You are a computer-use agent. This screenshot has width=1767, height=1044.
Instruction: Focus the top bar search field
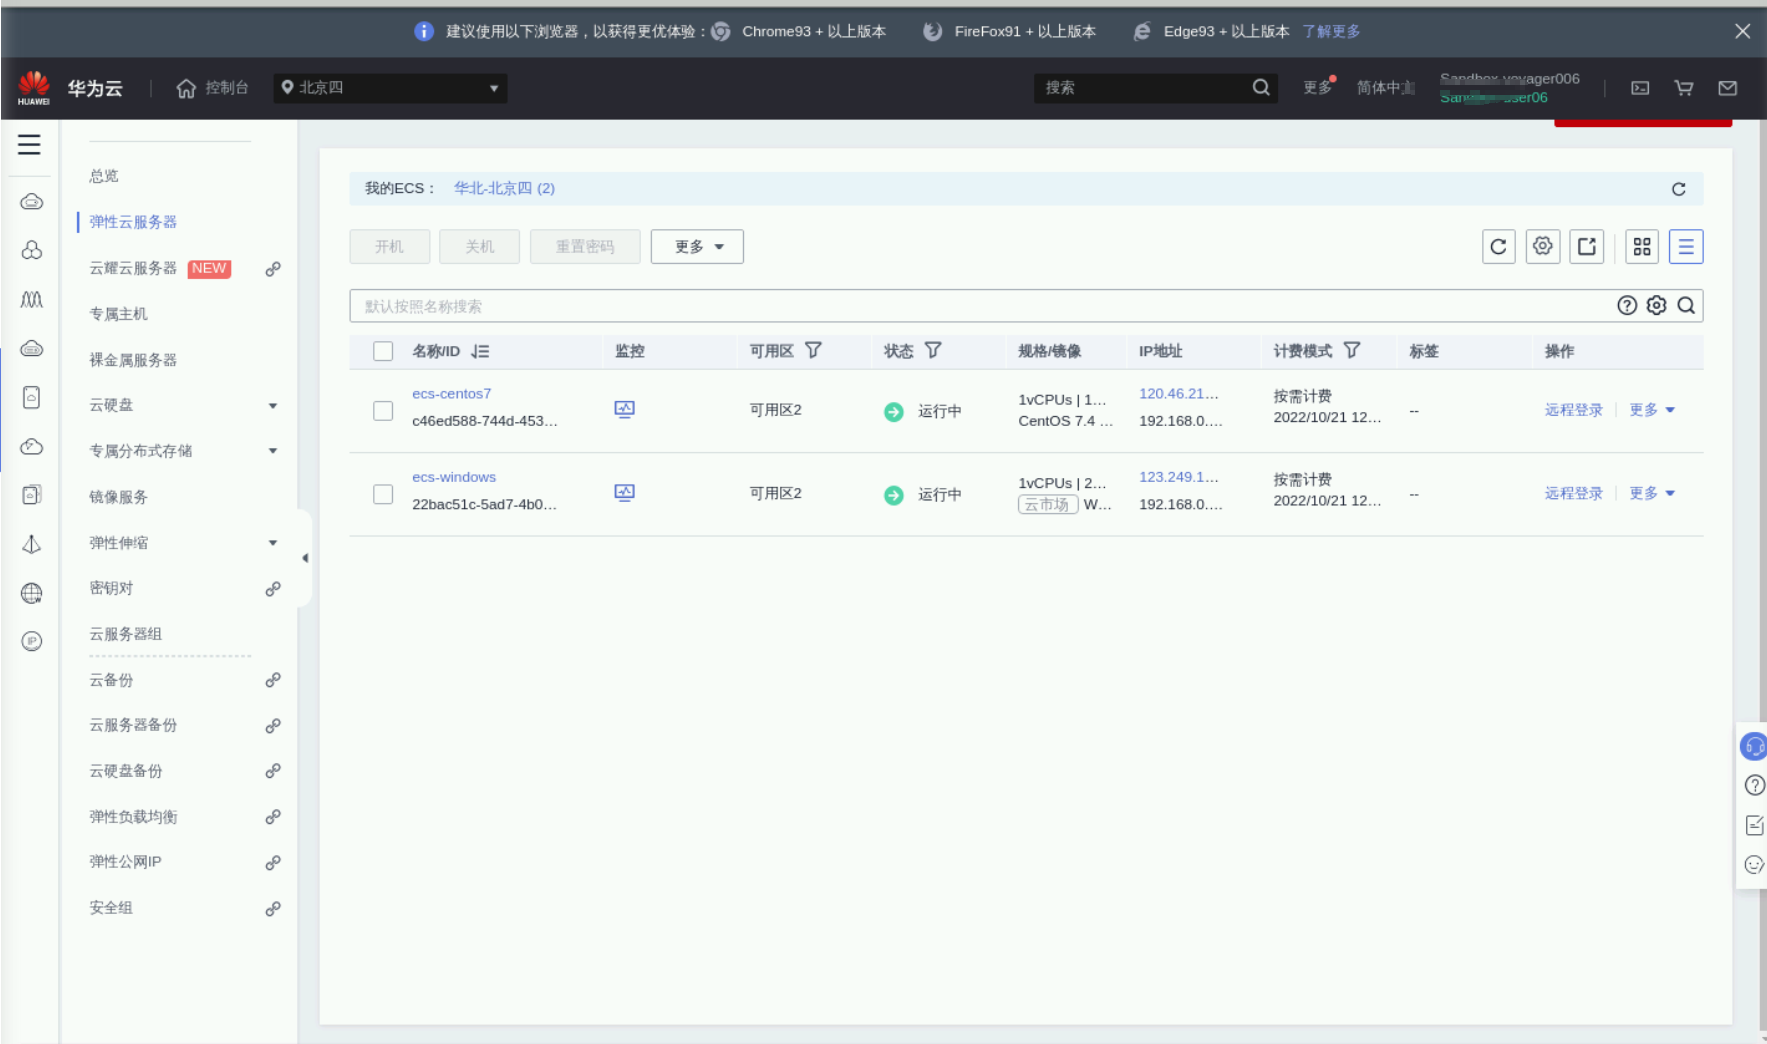1143,88
